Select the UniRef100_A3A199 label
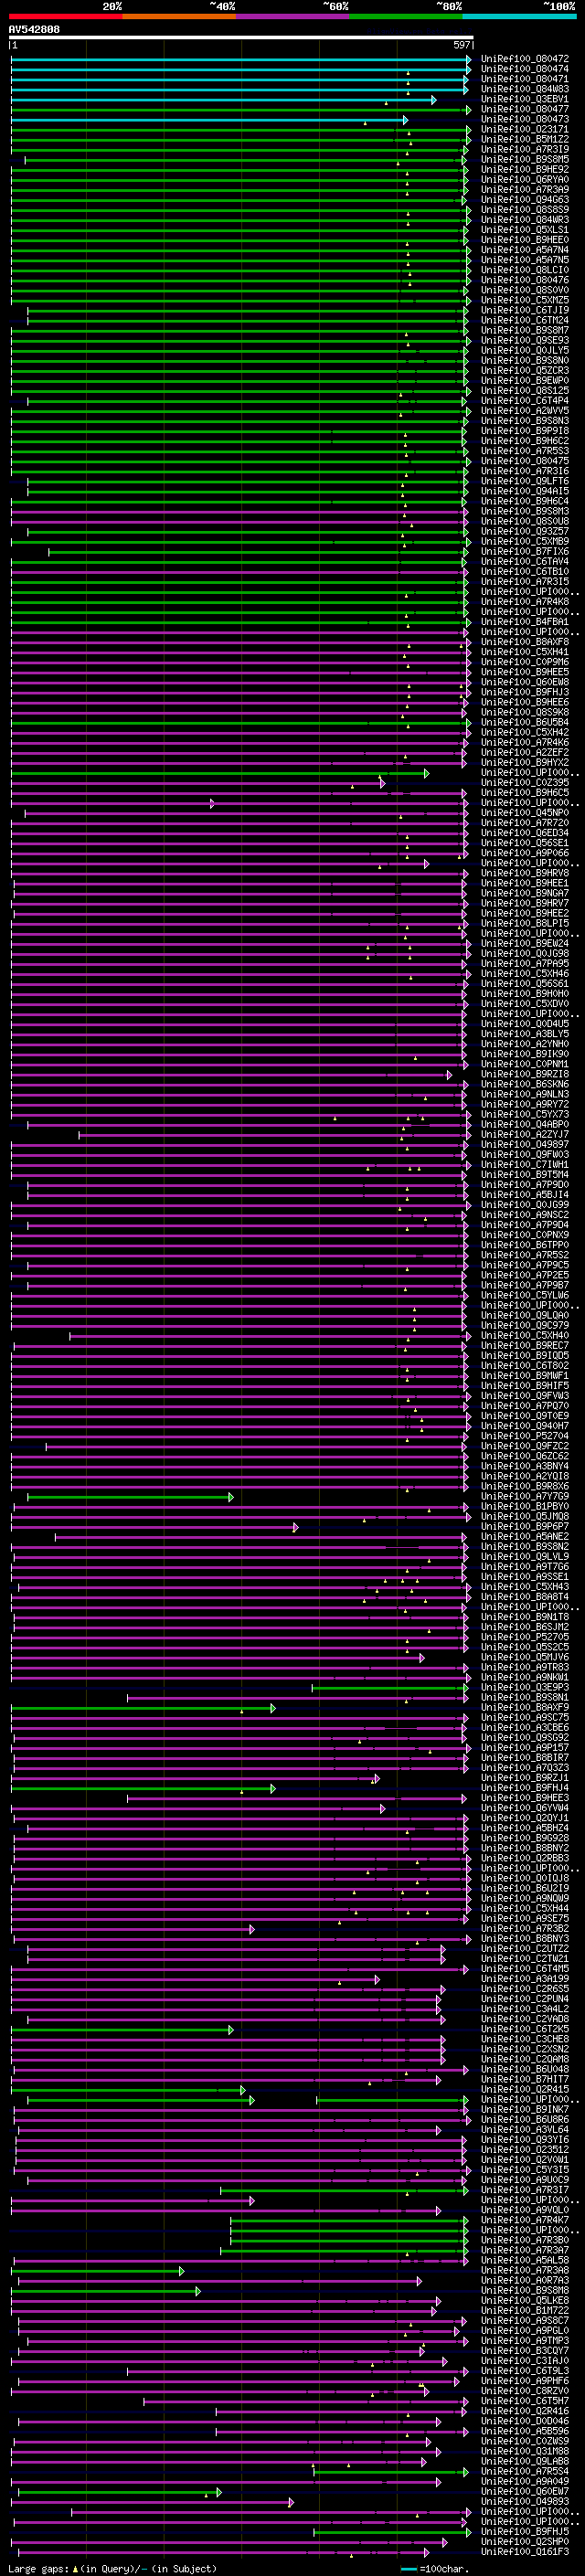585x2576 pixels. pos(525,1978)
